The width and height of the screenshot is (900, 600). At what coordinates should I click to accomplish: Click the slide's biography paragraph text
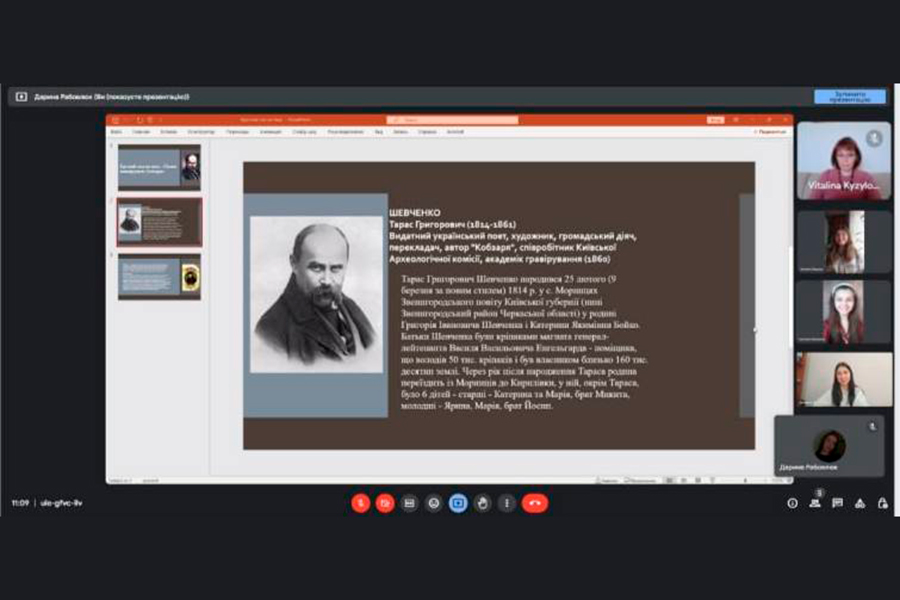524,342
